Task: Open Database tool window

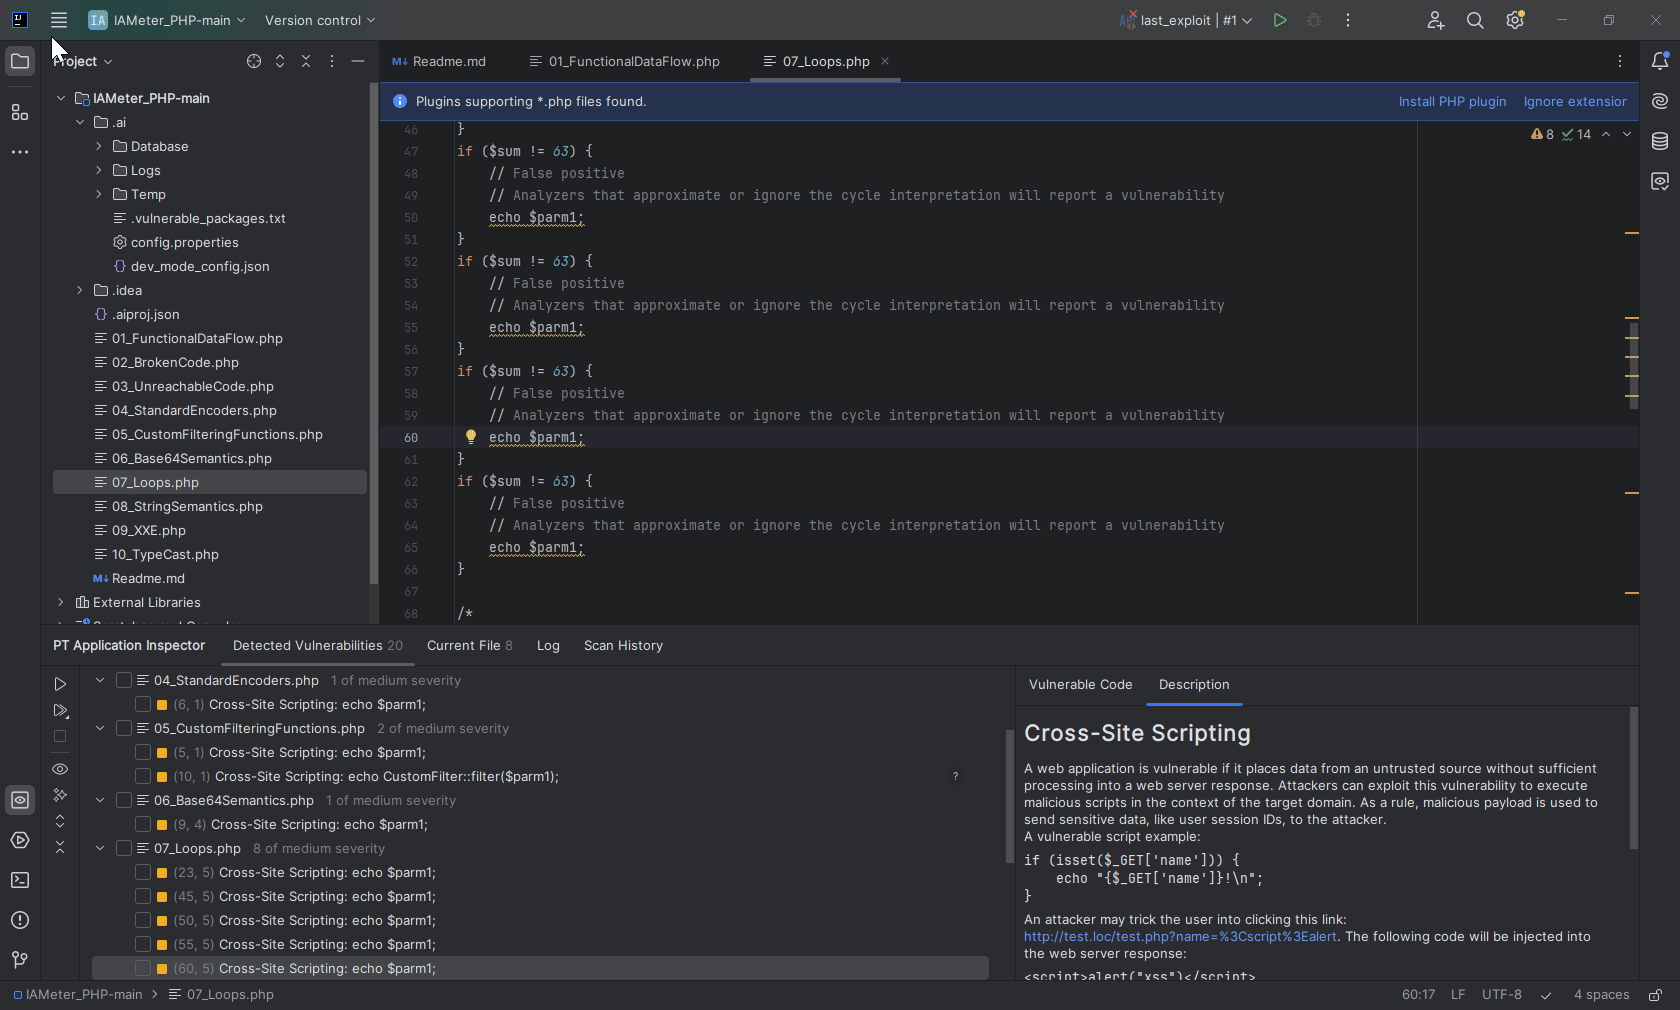Action: [1660, 141]
